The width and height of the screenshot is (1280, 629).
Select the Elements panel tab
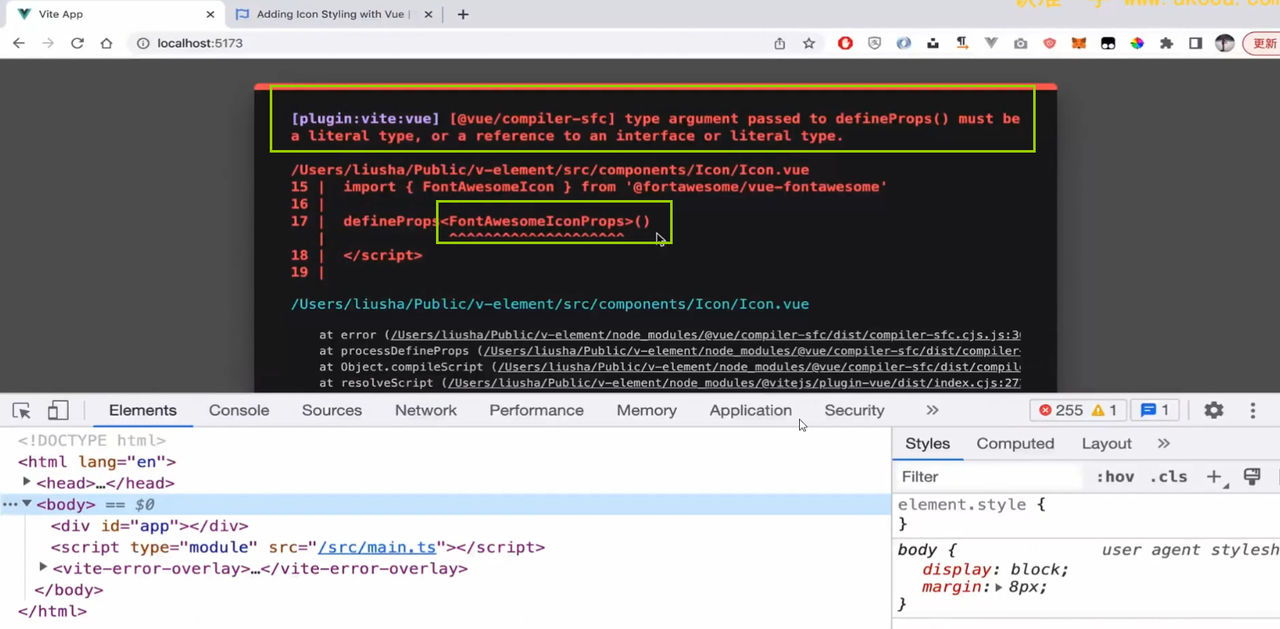click(143, 410)
